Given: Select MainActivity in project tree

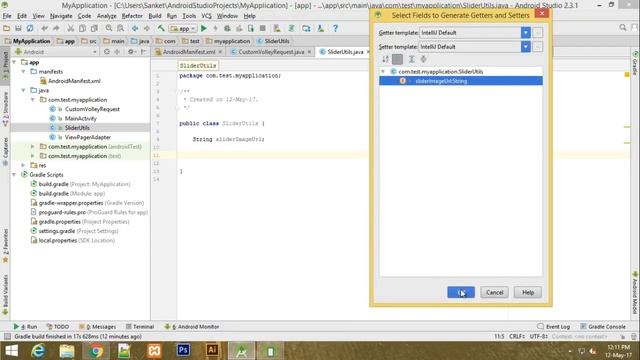Looking at the screenshot, I should pos(80,118).
